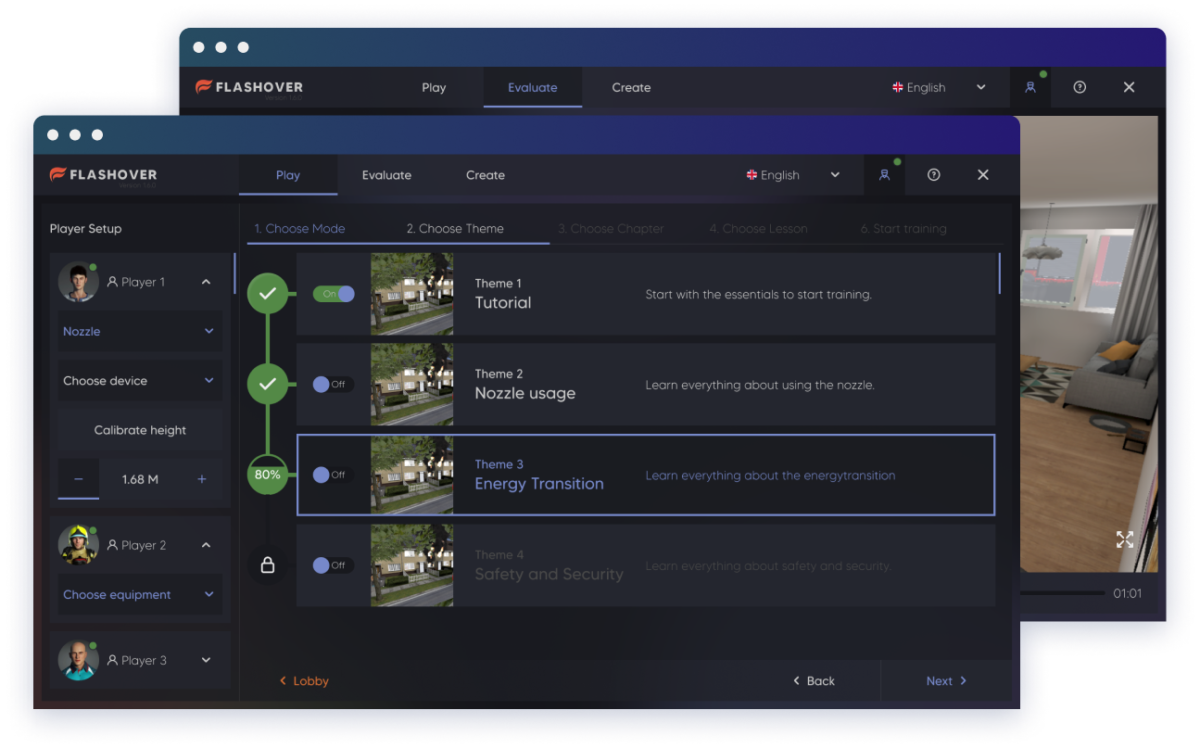Click the lock icon for Theme 4

(x=267, y=565)
